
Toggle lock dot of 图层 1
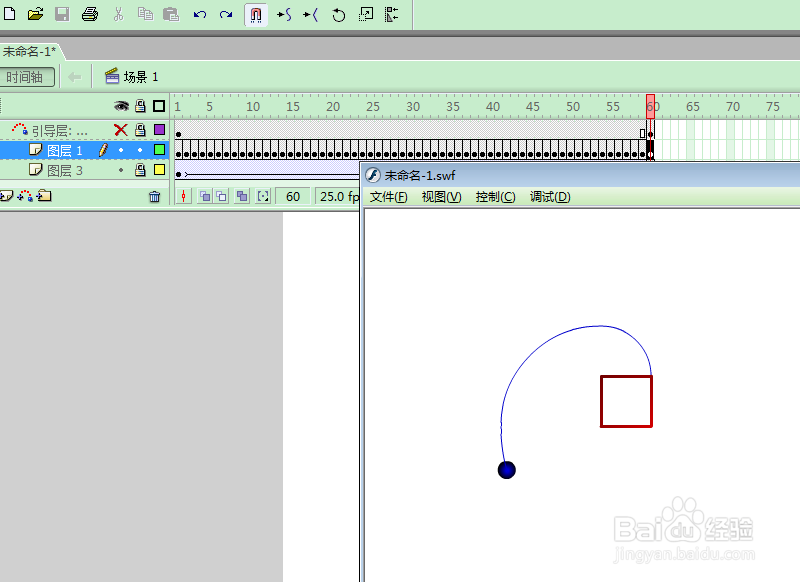[x=140, y=150]
